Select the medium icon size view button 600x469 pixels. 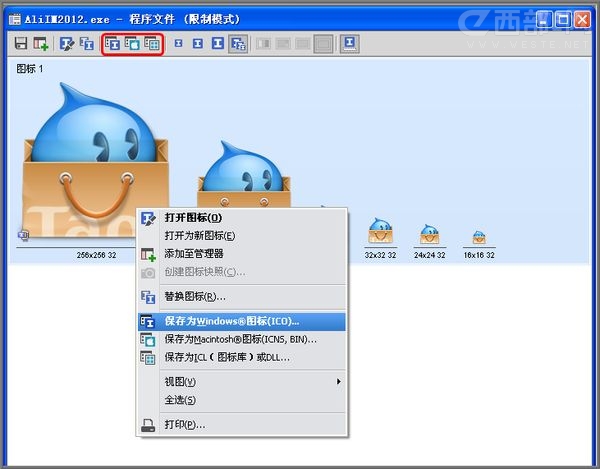pyautogui.click(x=198, y=43)
